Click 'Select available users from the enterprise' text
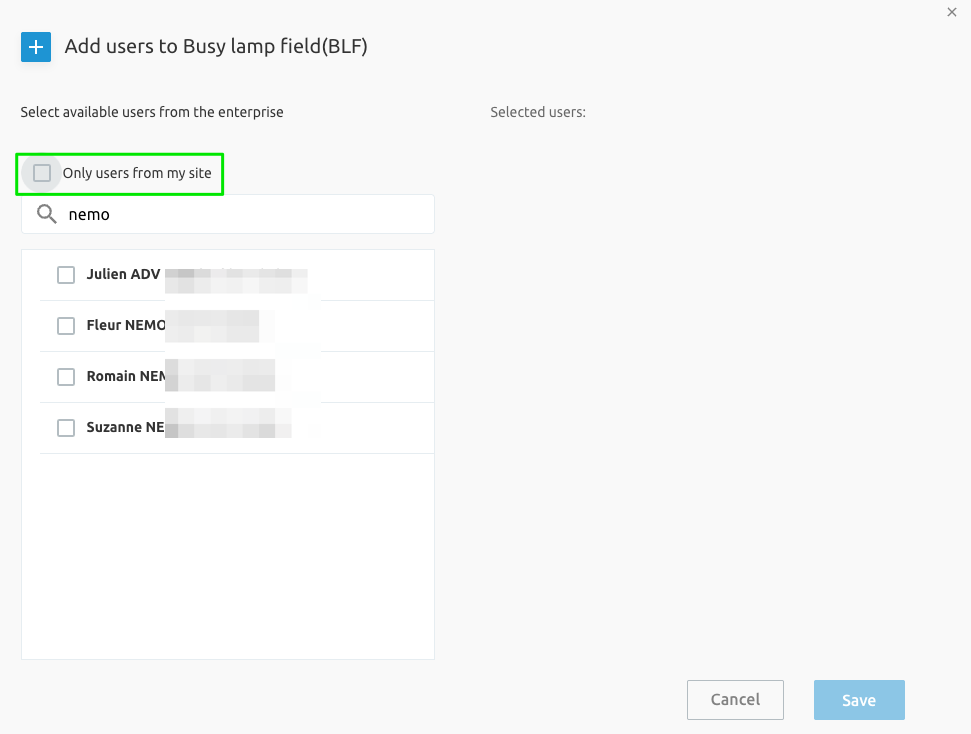The height and width of the screenshot is (734, 971). (x=152, y=112)
